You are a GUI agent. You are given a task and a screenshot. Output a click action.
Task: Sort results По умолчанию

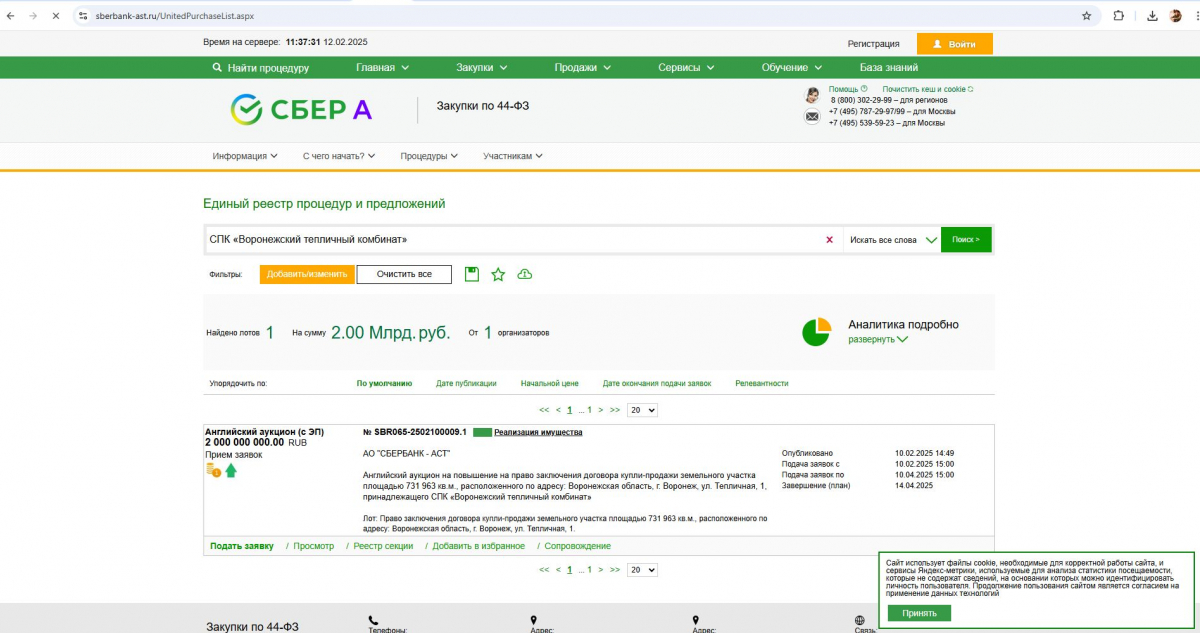click(385, 383)
